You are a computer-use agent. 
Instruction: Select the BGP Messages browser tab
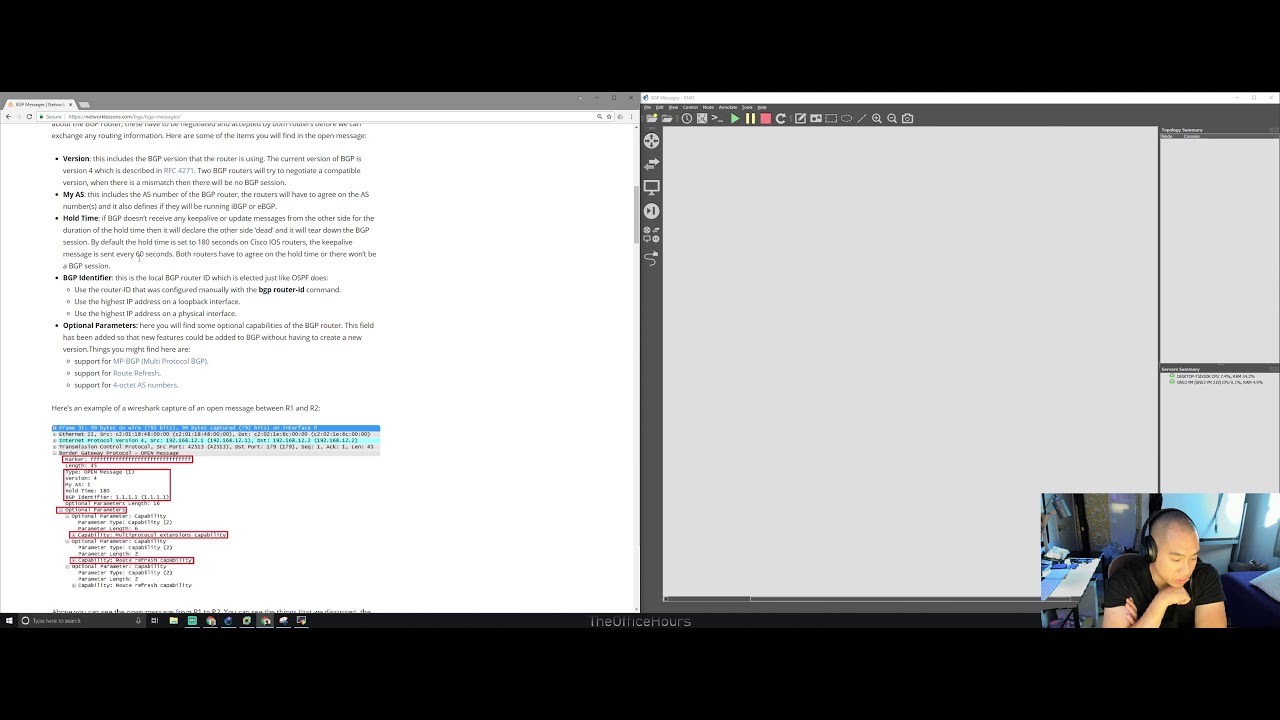tap(39, 104)
